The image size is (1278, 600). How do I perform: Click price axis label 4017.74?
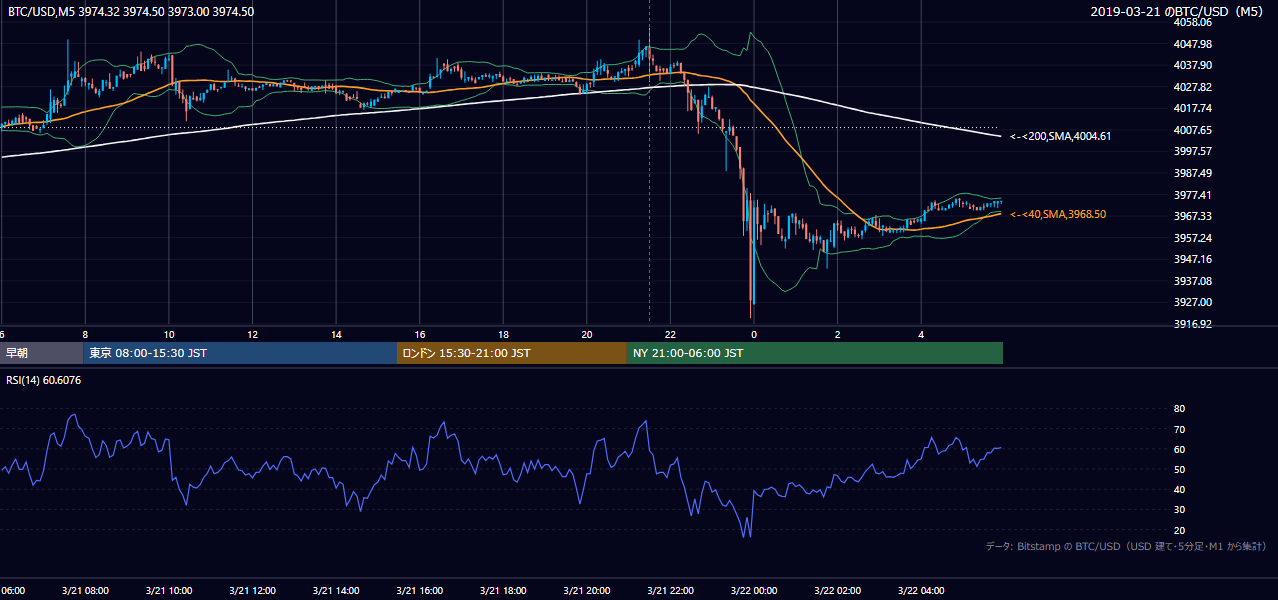coord(1193,108)
